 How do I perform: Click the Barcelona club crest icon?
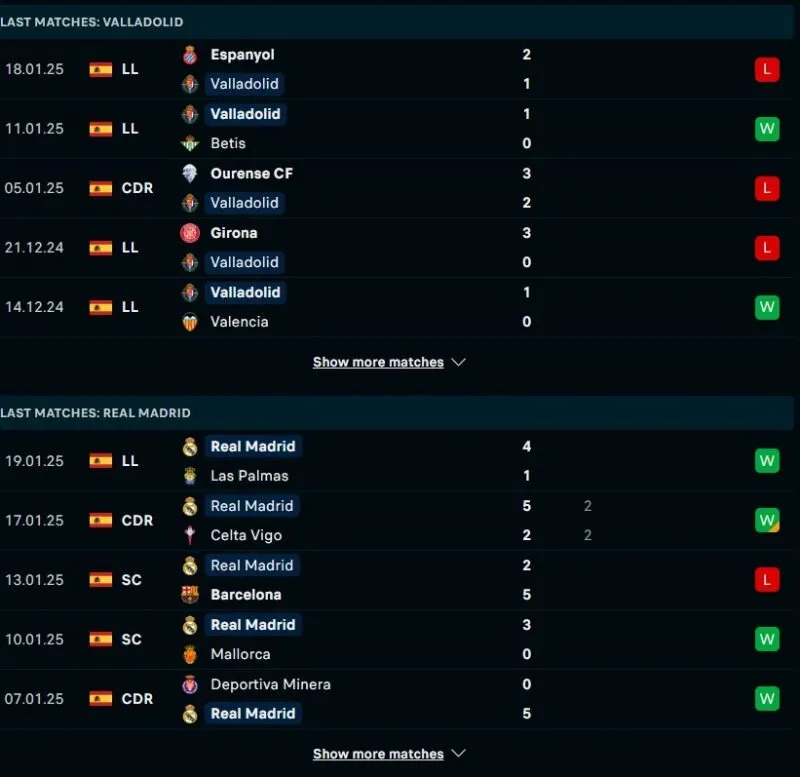click(x=190, y=595)
